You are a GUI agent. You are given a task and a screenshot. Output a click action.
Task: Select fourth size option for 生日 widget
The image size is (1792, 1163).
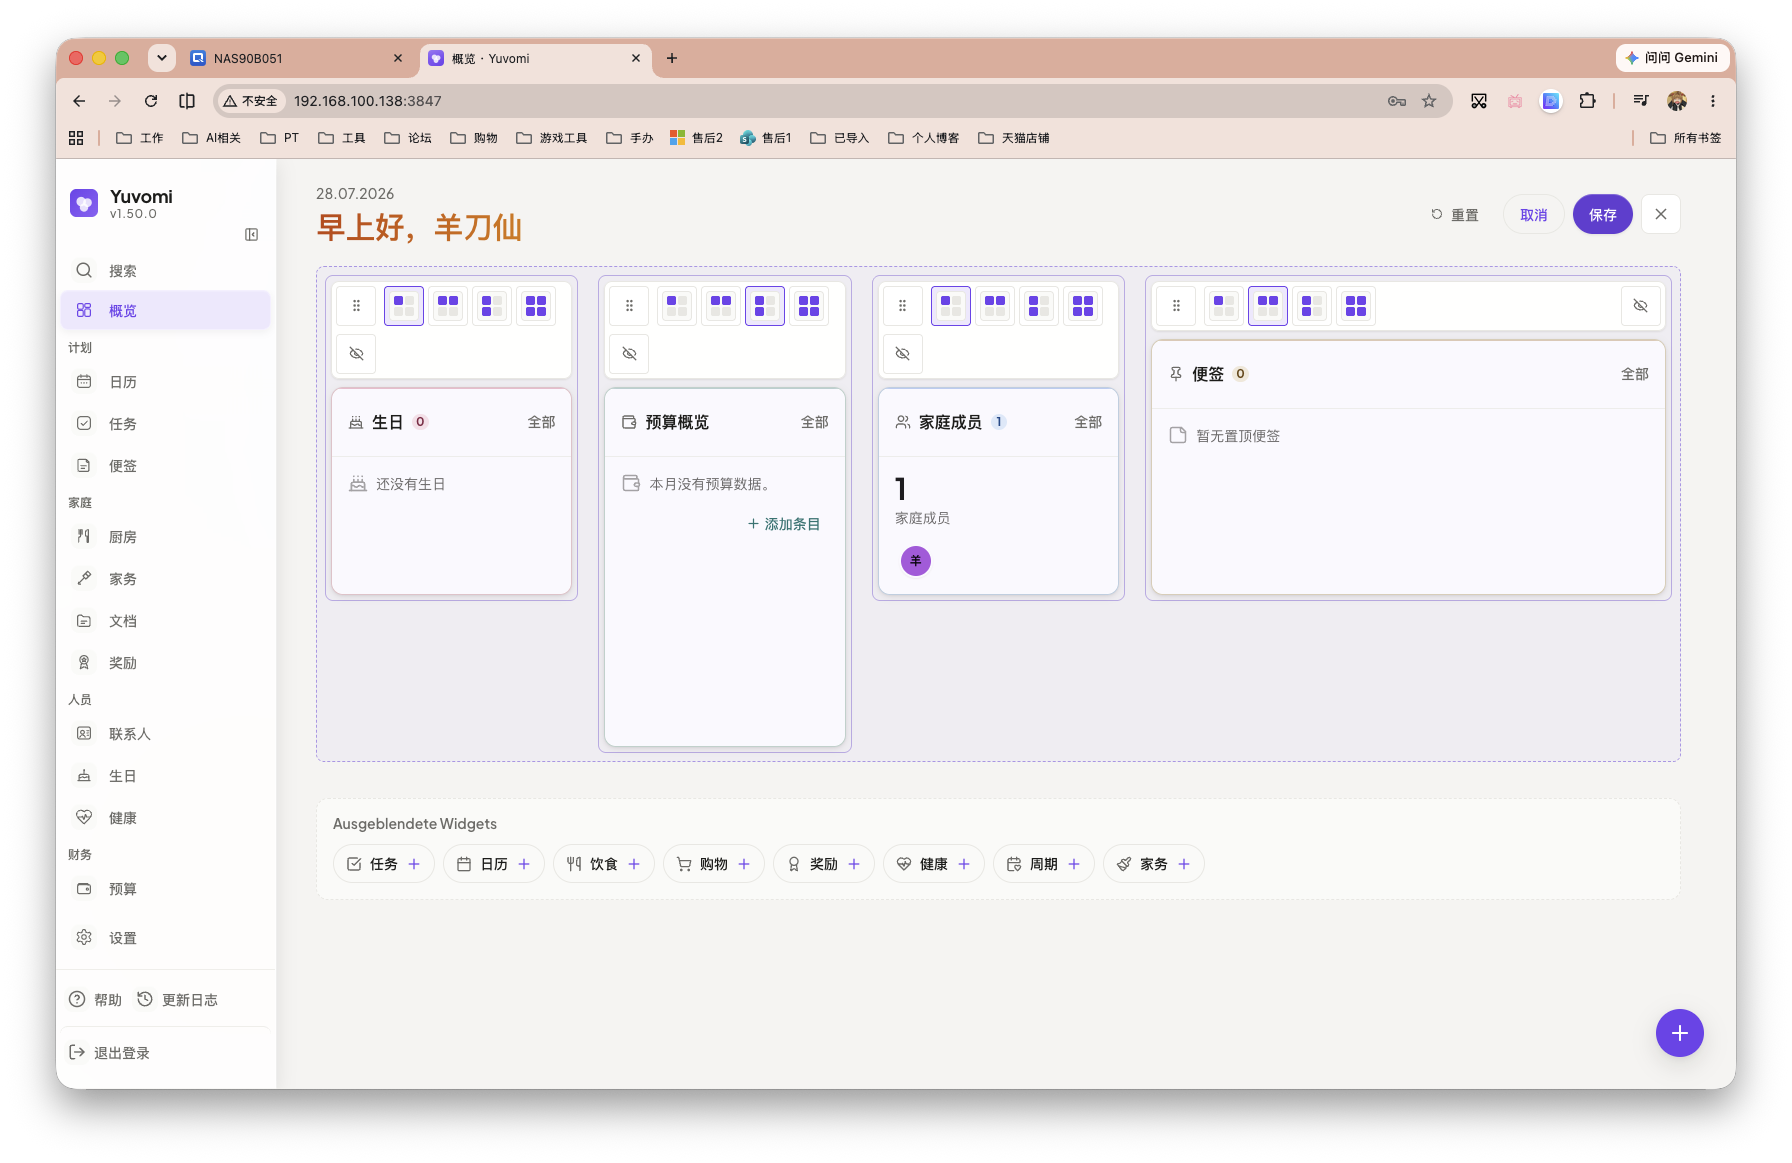[x=536, y=306]
